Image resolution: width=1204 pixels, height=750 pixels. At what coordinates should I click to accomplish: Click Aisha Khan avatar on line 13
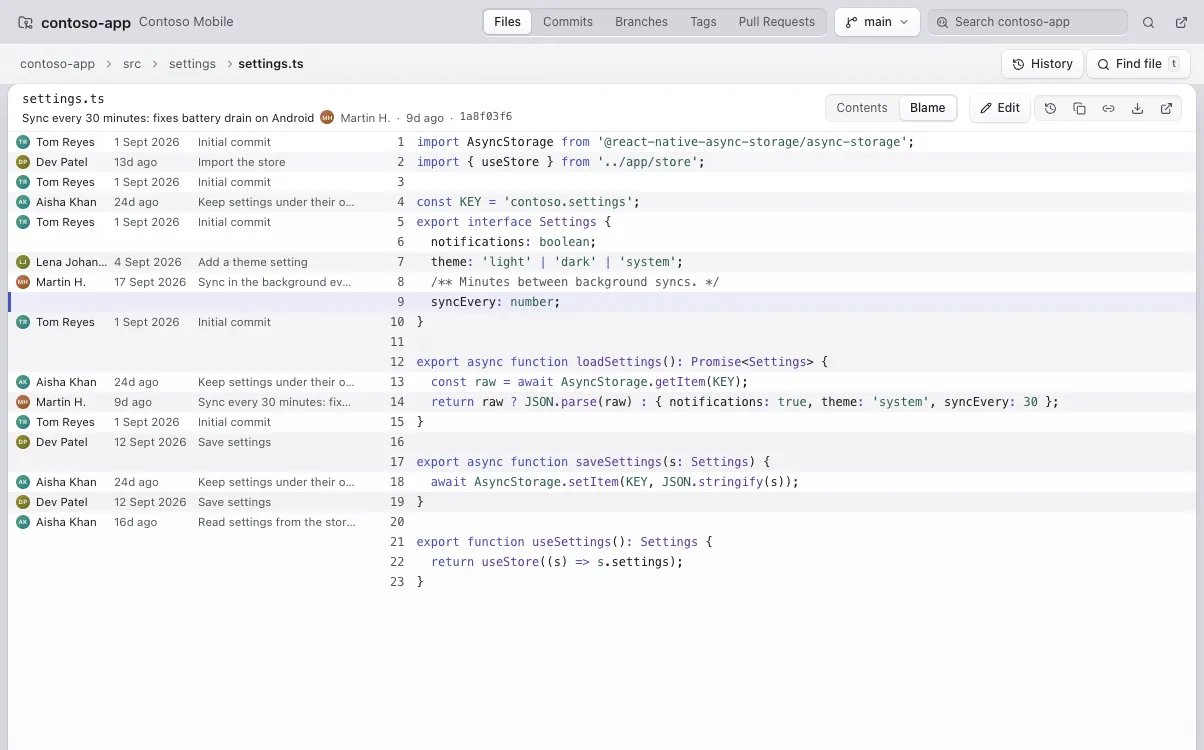pyautogui.click(x=23, y=382)
